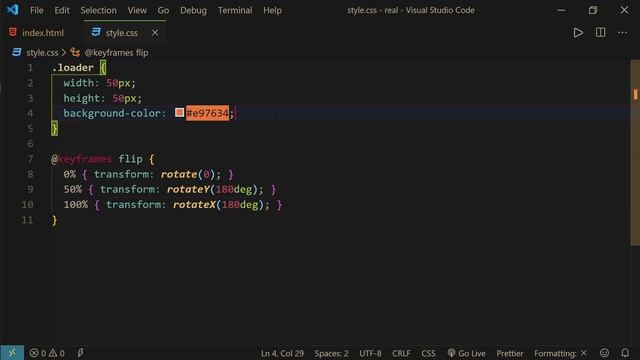Click the rotateY function on line 9
Image resolution: width=640 pixels, height=360 pixels.
(x=188, y=189)
